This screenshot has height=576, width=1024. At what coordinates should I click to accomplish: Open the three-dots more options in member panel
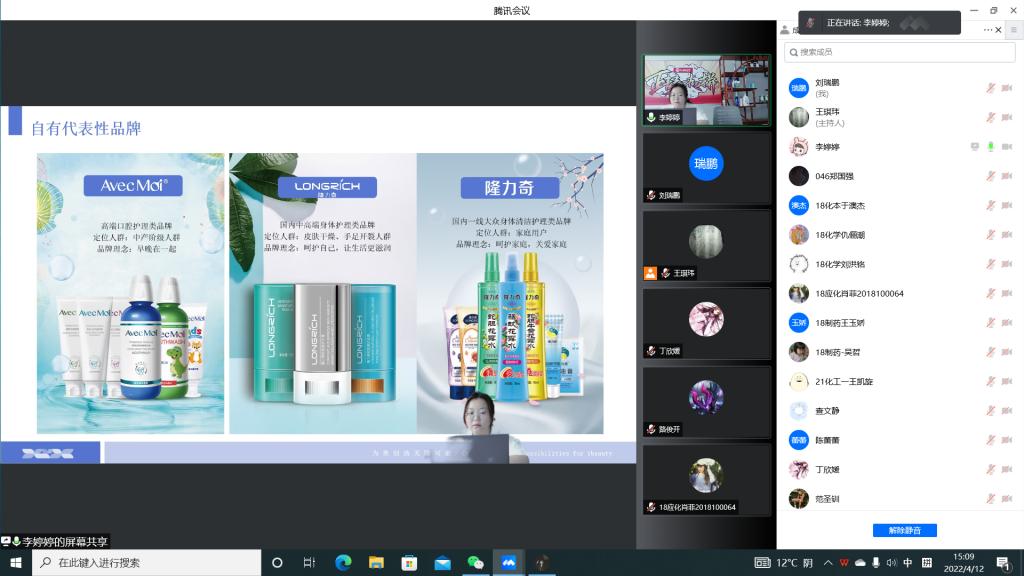pyautogui.click(x=990, y=30)
